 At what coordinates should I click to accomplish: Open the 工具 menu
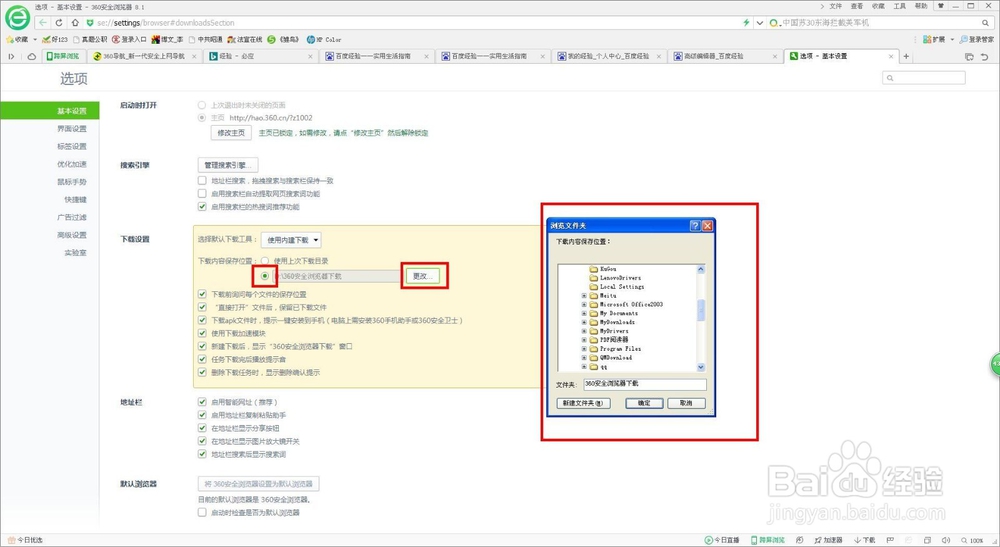[x=899, y=6]
